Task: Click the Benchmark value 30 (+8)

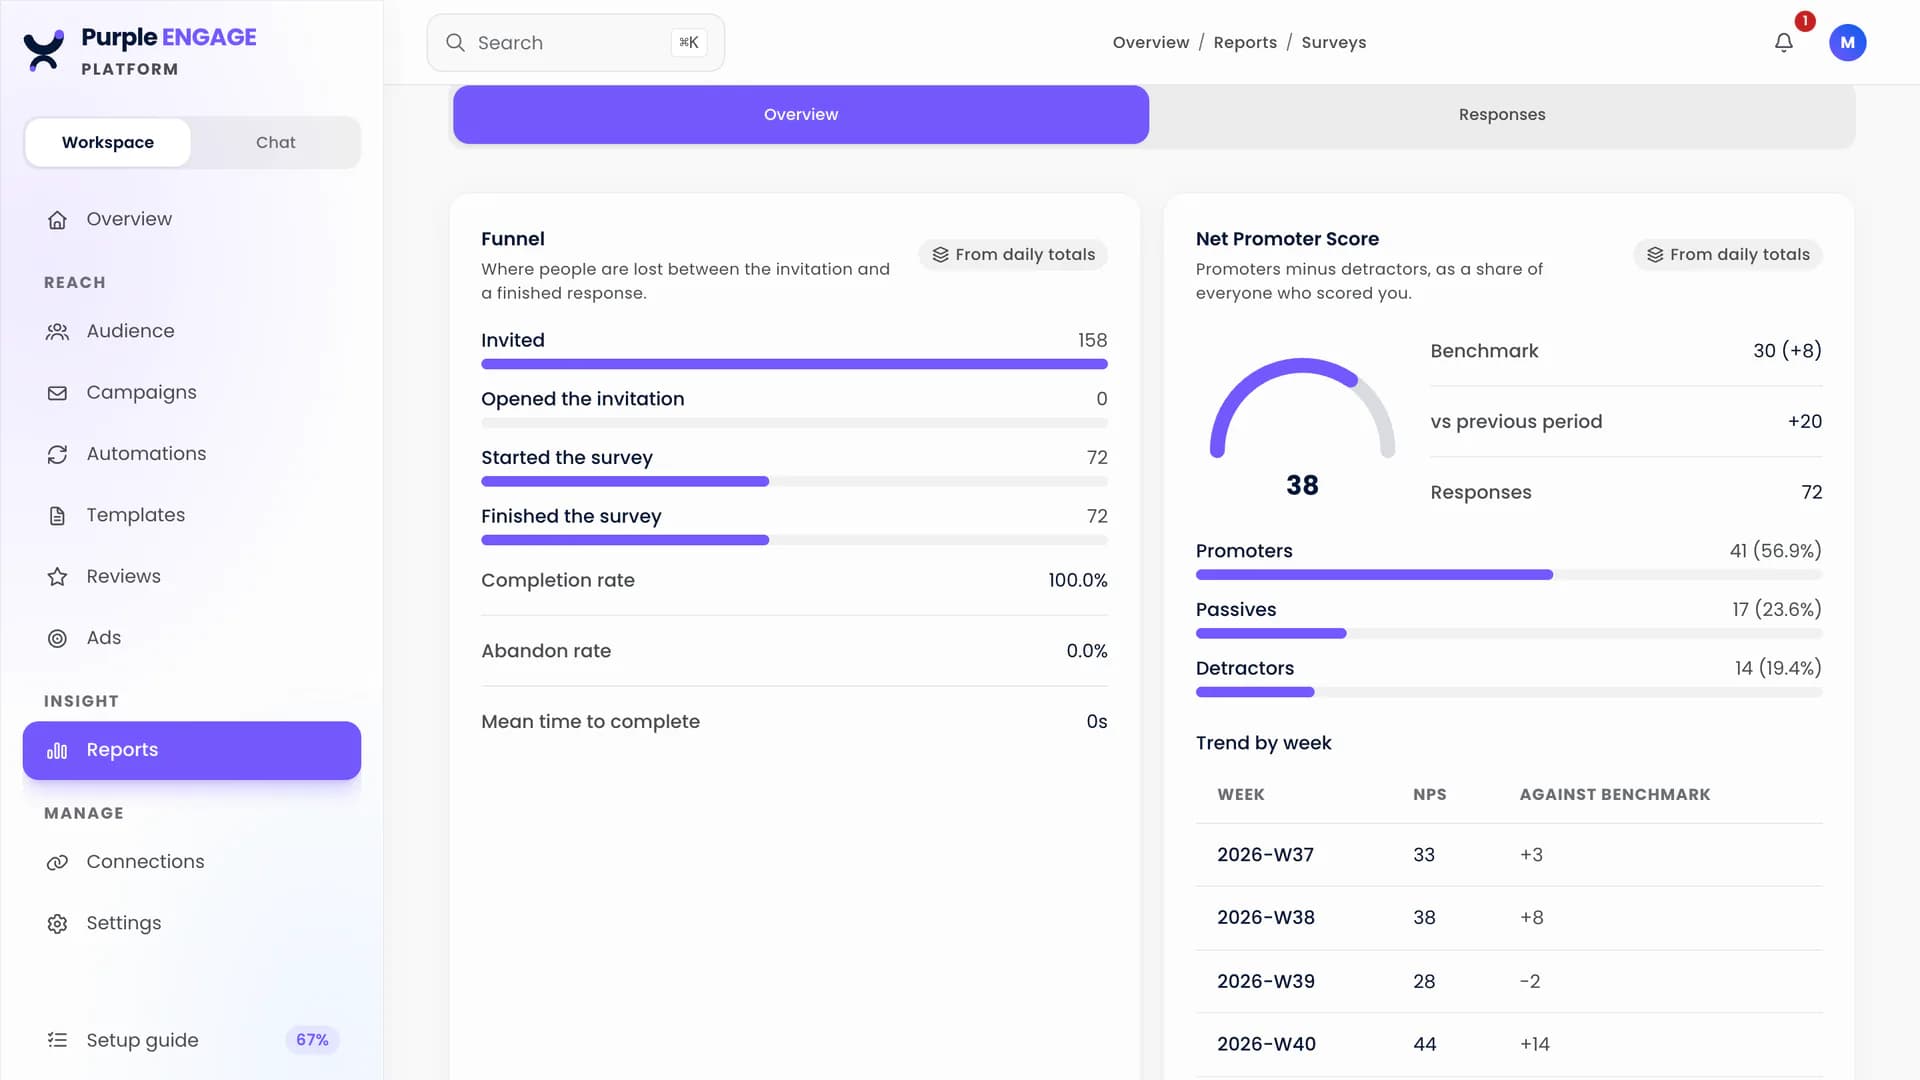Action: coord(1787,351)
